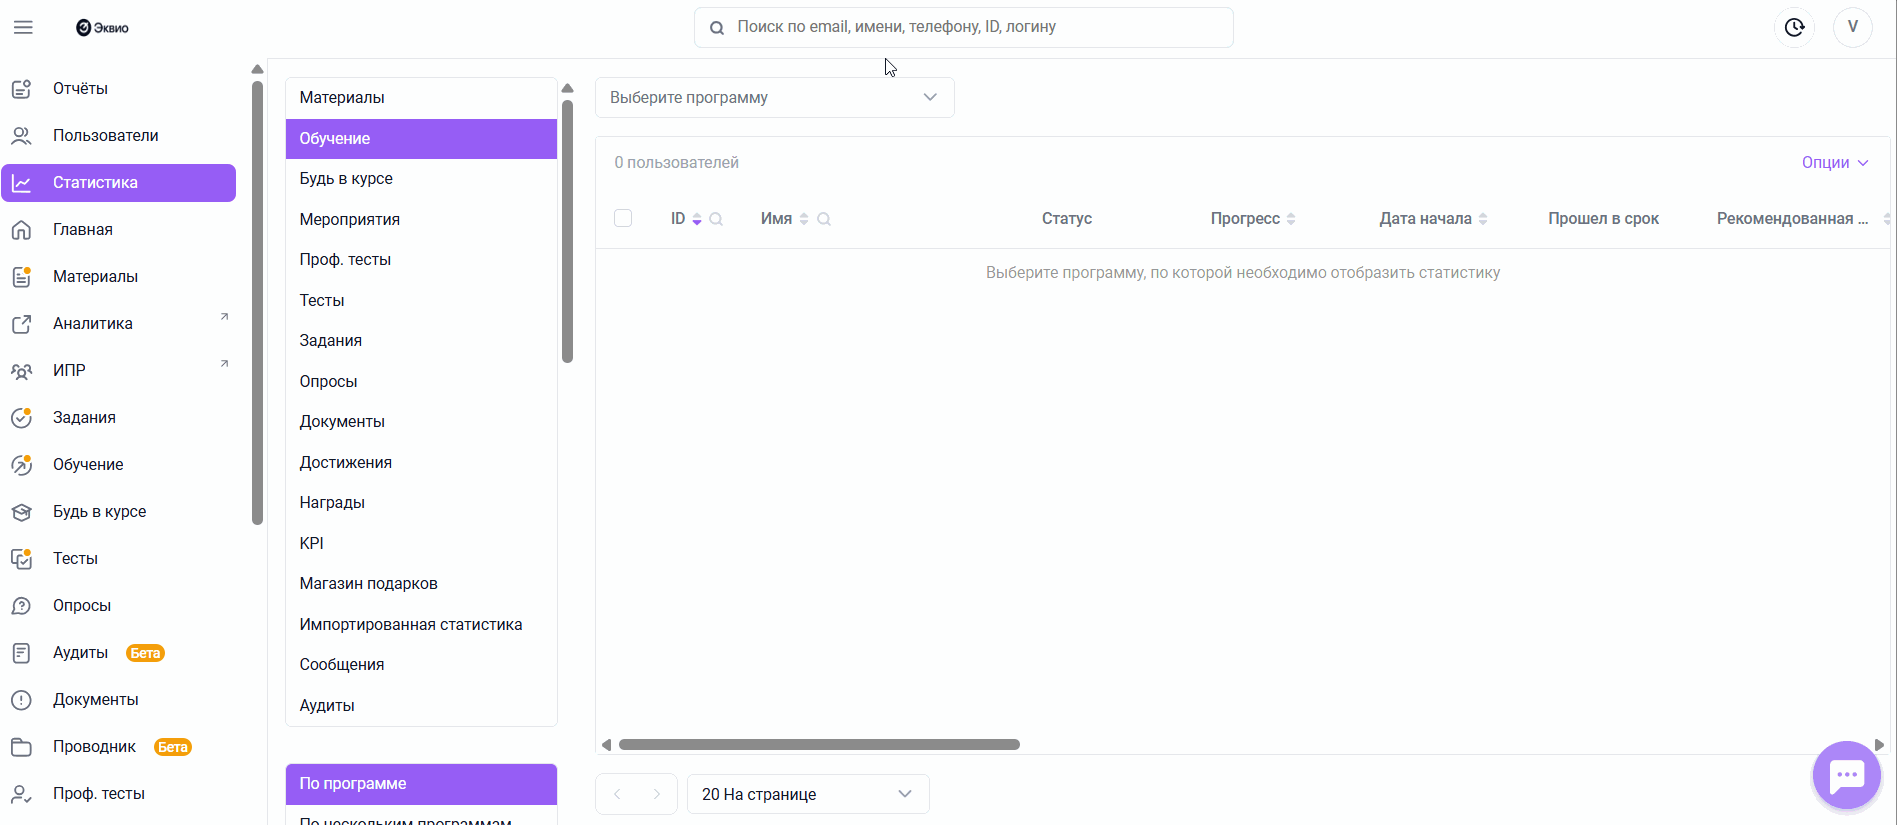Screen dimensions: 1897x825
Task: Click the search icon beside ID column
Action: click(x=716, y=219)
